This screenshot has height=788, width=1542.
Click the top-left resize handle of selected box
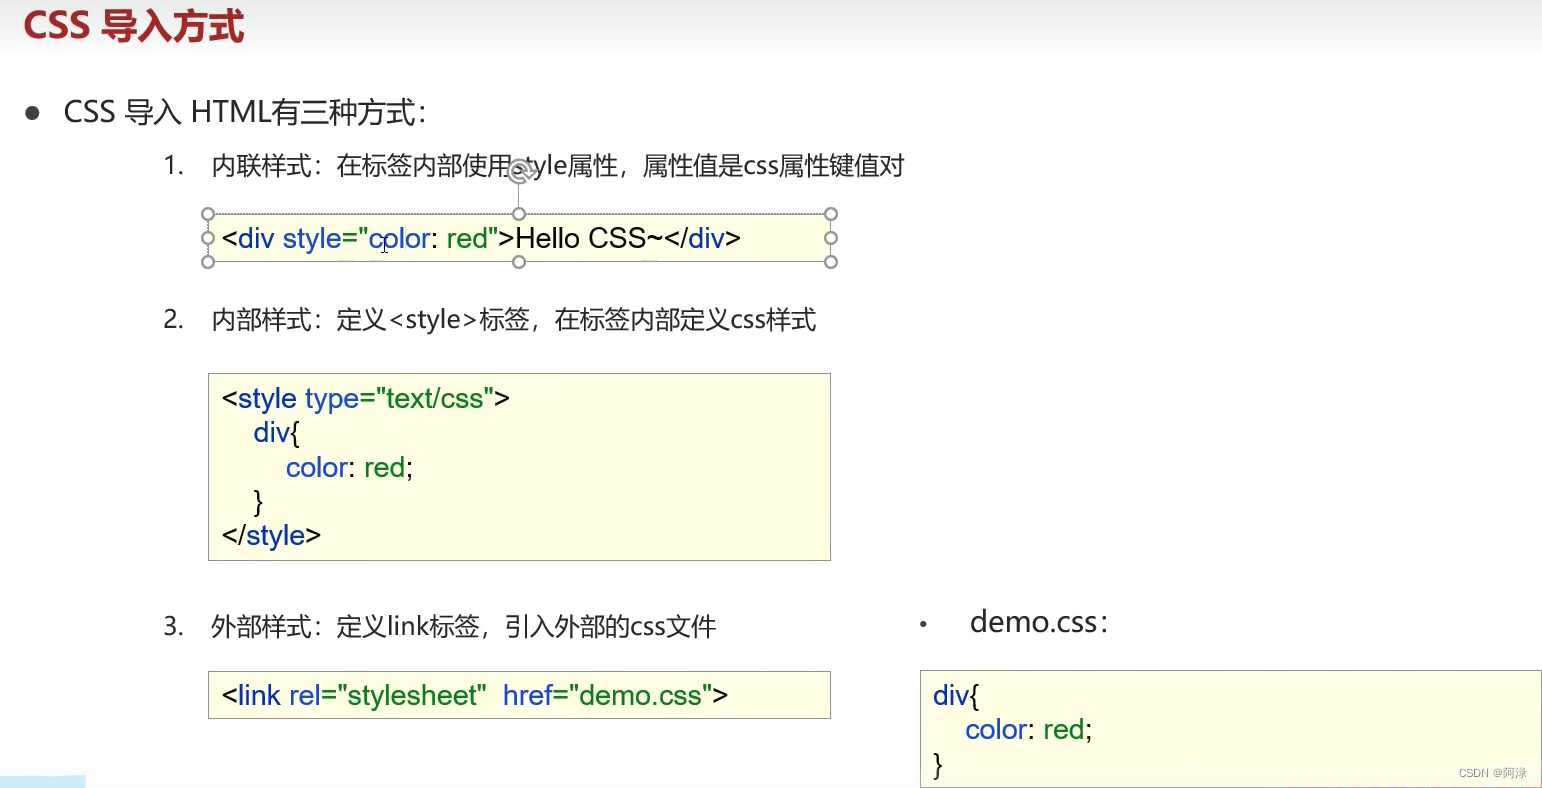click(208, 214)
